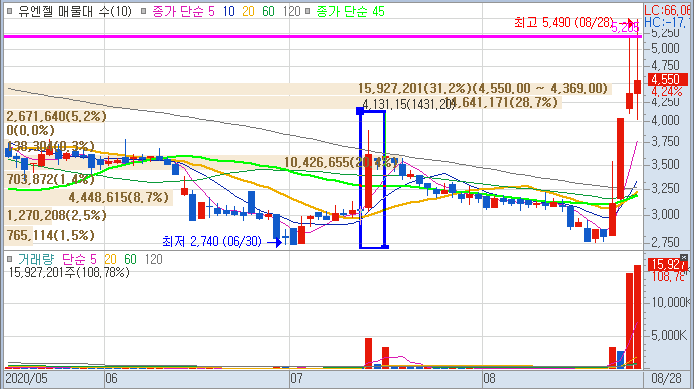The height and width of the screenshot is (389, 694).
Task: Click the 4,750 level on the price axis
Action: [x=665, y=66]
